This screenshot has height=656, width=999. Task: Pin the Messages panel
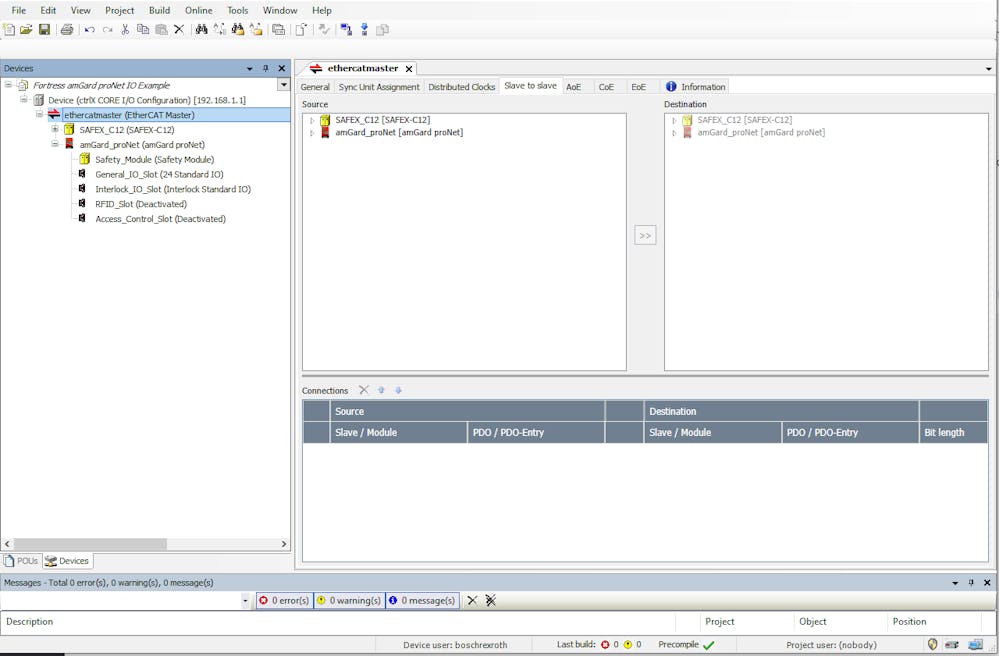971,583
